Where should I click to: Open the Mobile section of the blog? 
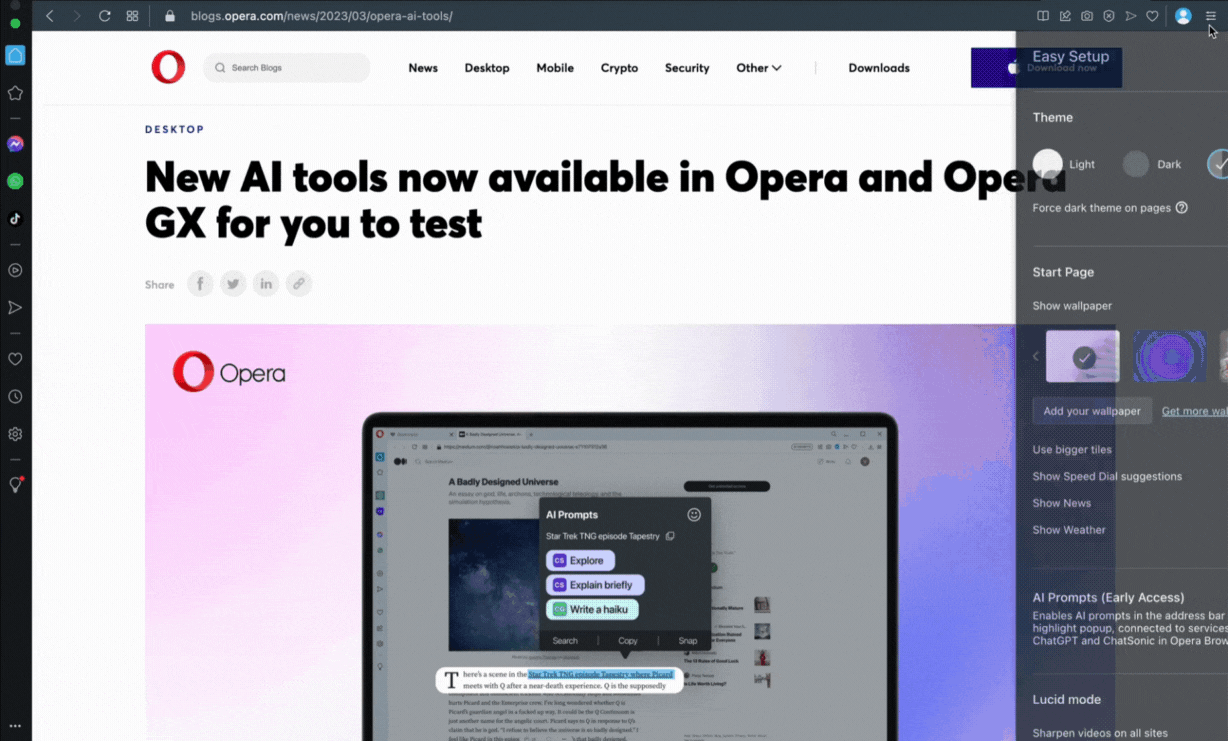[x=555, y=68]
